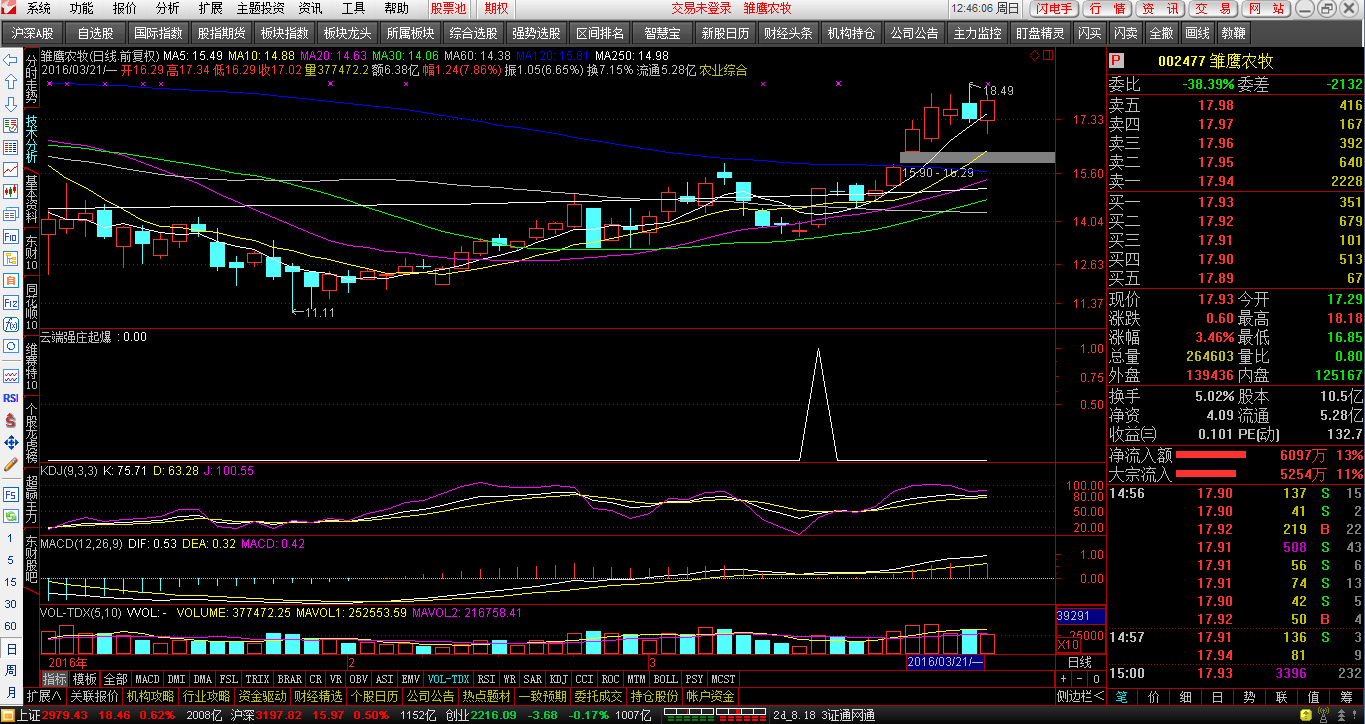
Task: Select the 15-minute period
Action: tap(10, 582)
